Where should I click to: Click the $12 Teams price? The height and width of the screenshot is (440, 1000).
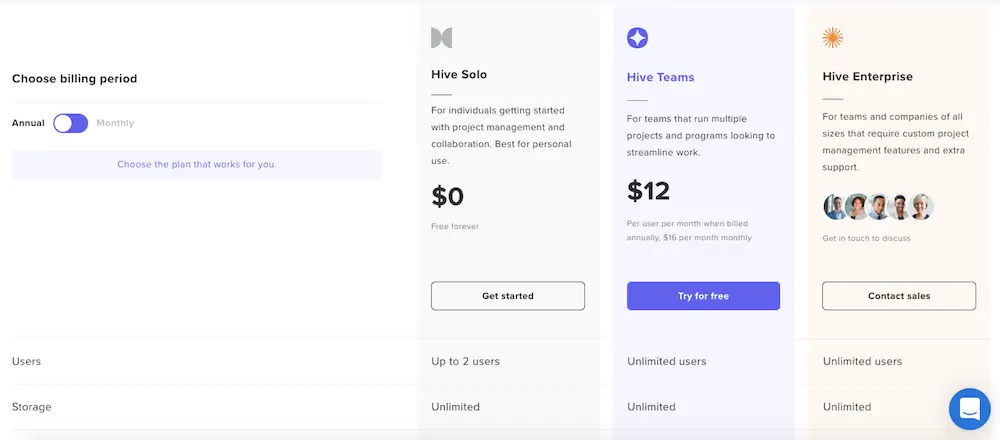(648, 191)
